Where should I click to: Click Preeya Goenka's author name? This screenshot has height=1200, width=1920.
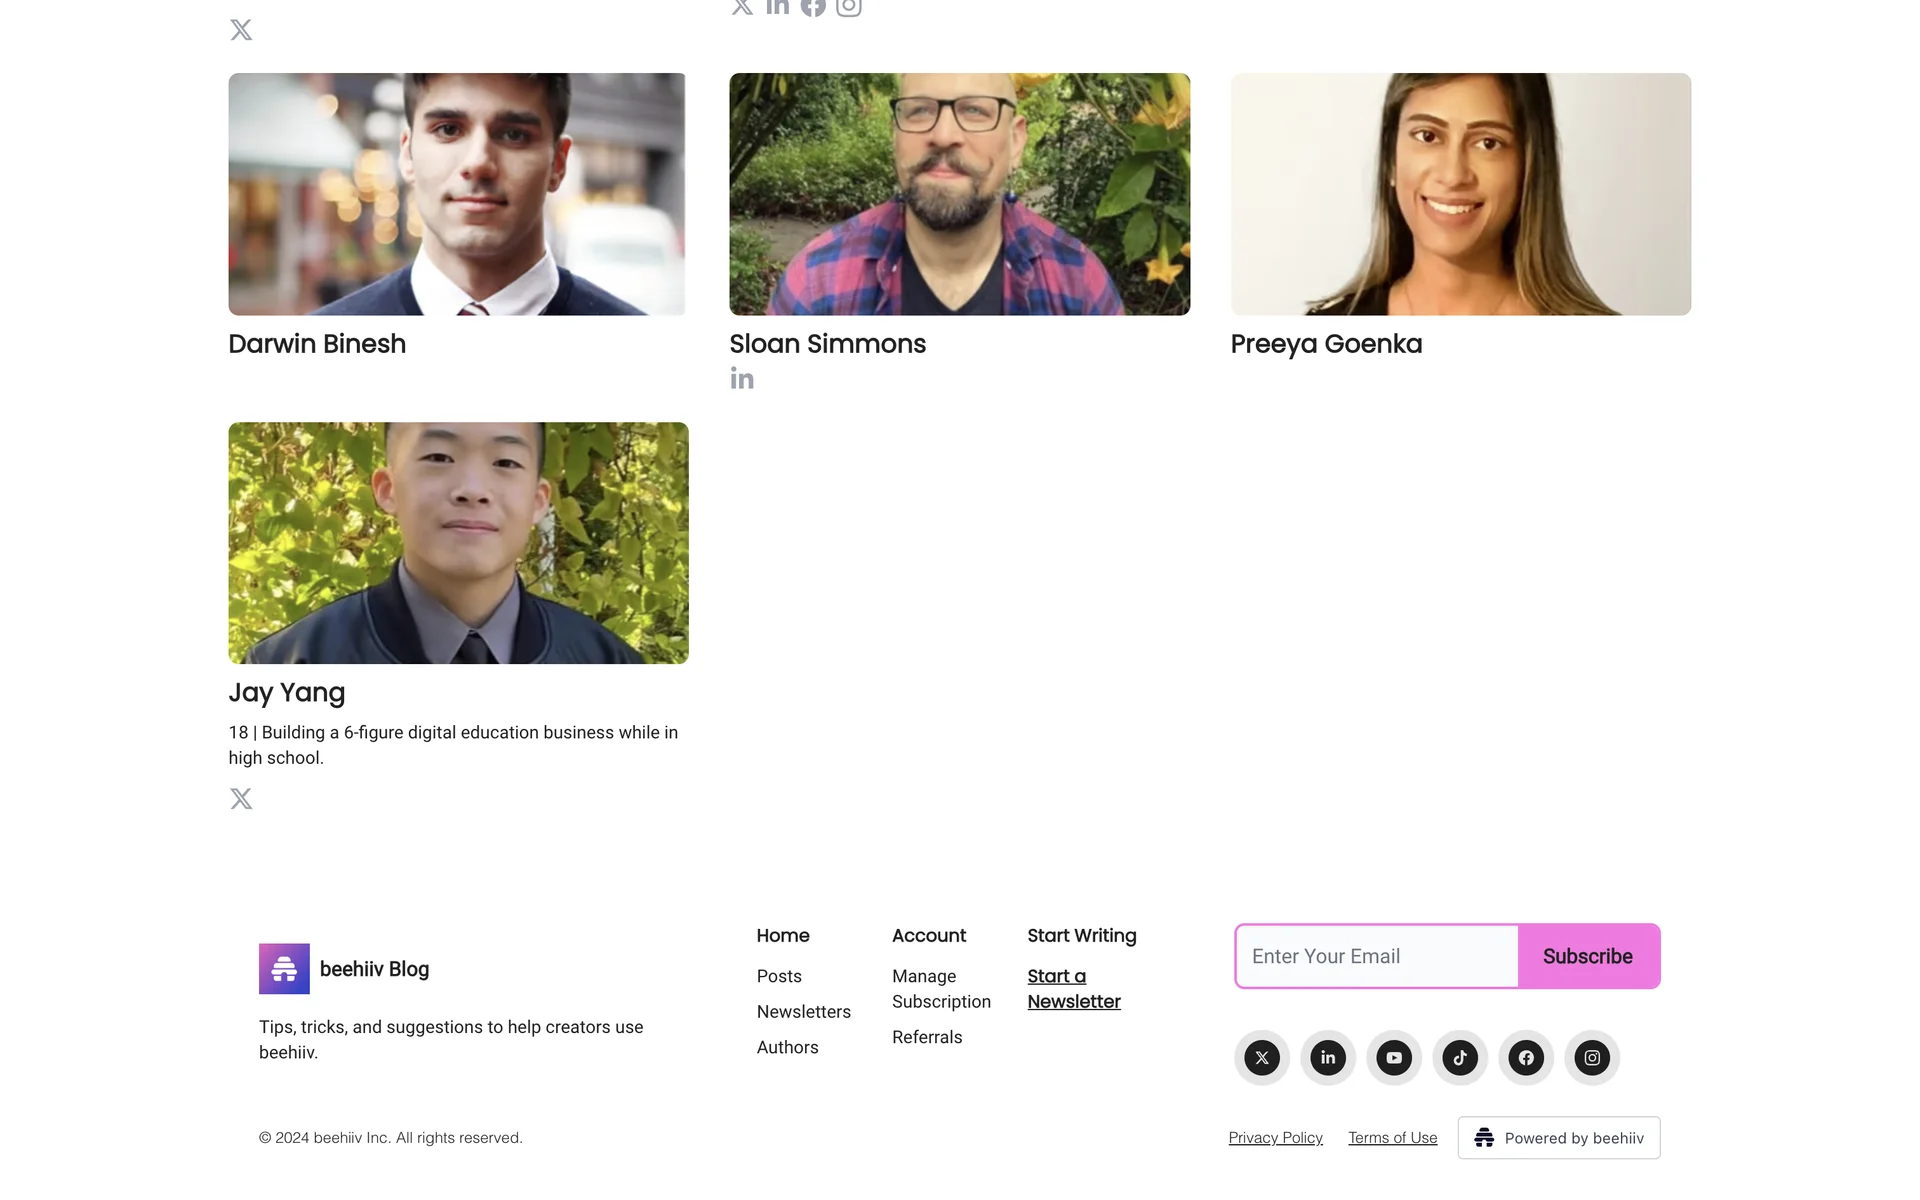click(1326, 344)
